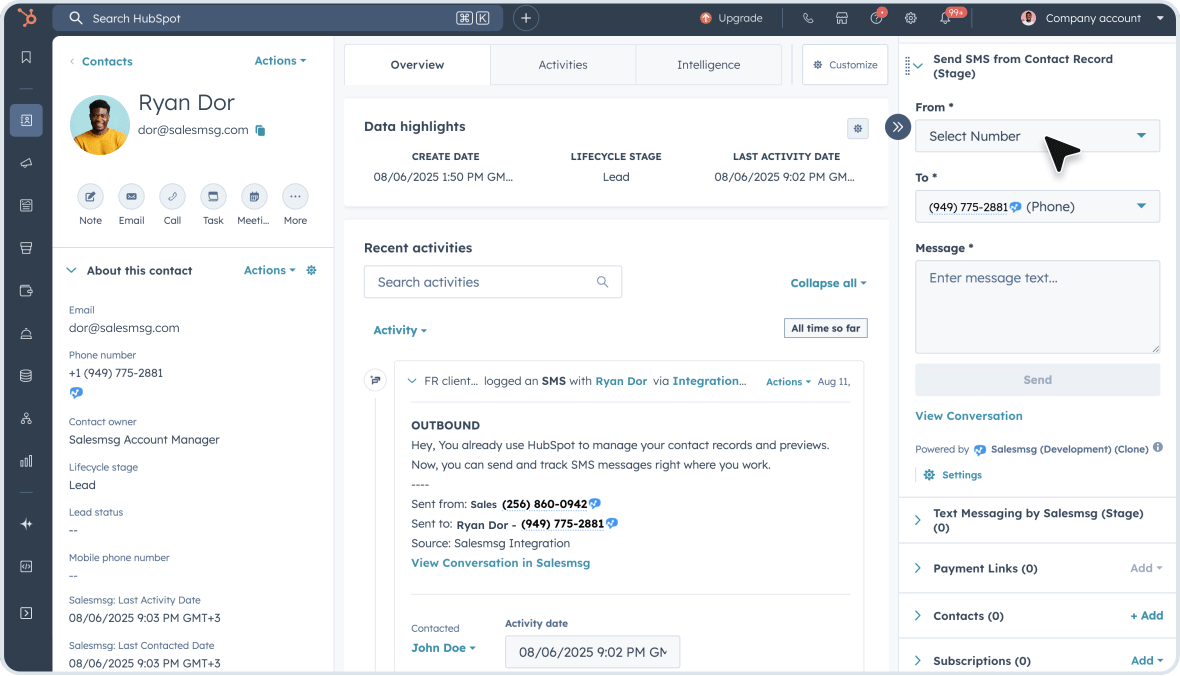Expand the Subscriptions (0) section
The image size is (1180, 676).
(x=917, y=660)
